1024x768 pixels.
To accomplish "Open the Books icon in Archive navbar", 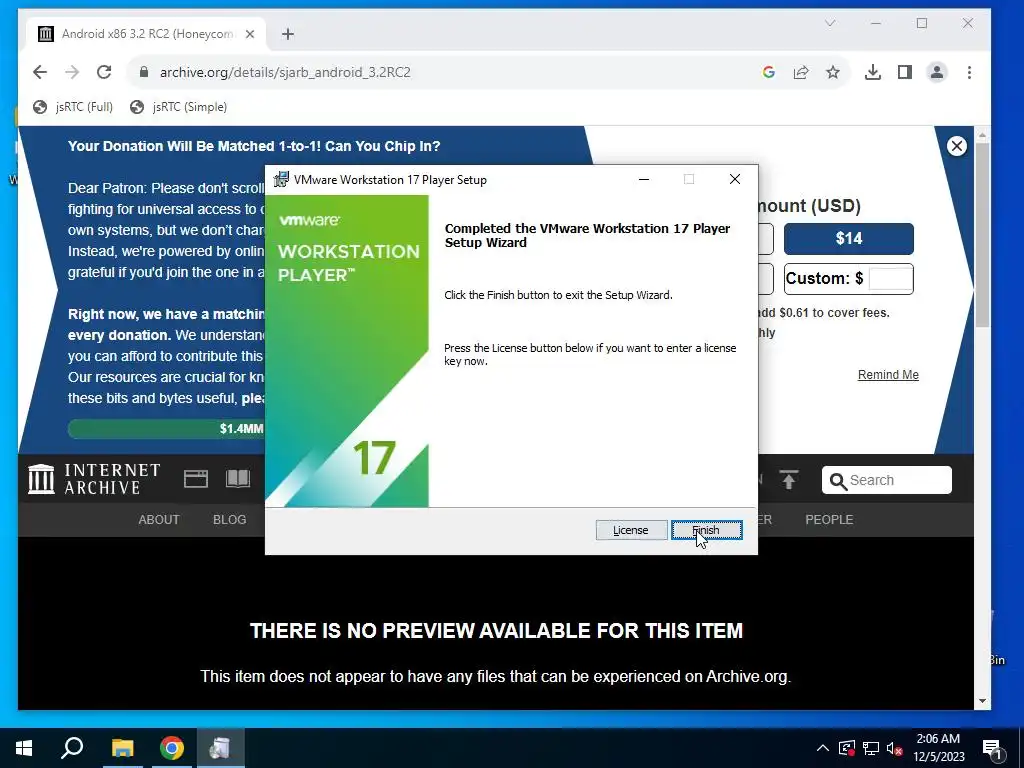I will [x=238, y=479].
